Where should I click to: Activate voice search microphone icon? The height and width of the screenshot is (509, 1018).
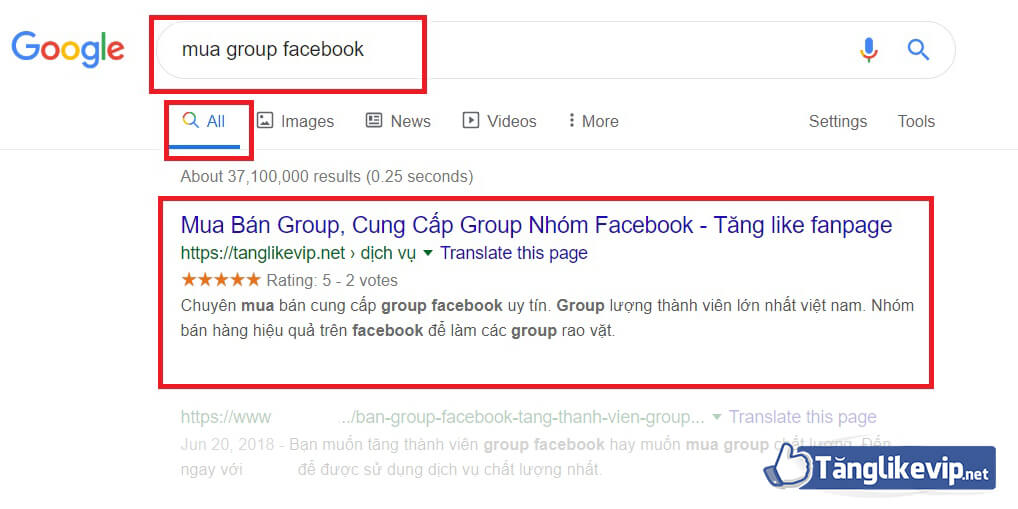[x=869, y=49]
